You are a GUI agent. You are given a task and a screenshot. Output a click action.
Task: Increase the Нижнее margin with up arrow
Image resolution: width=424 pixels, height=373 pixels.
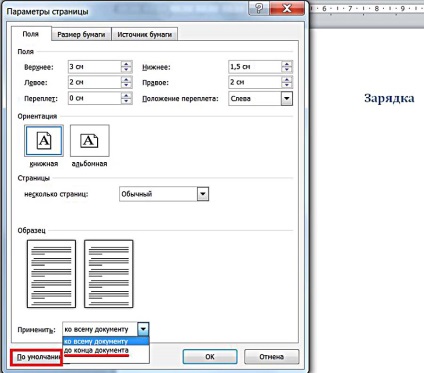[287, 64]
